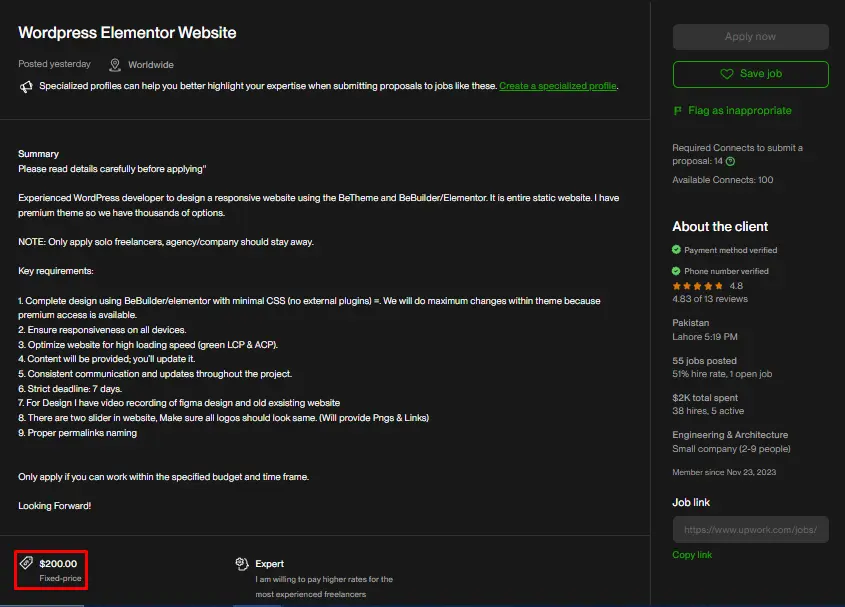845x607 pixels.
Task: Click the Expert level head icon
Action: coord(242,564)
